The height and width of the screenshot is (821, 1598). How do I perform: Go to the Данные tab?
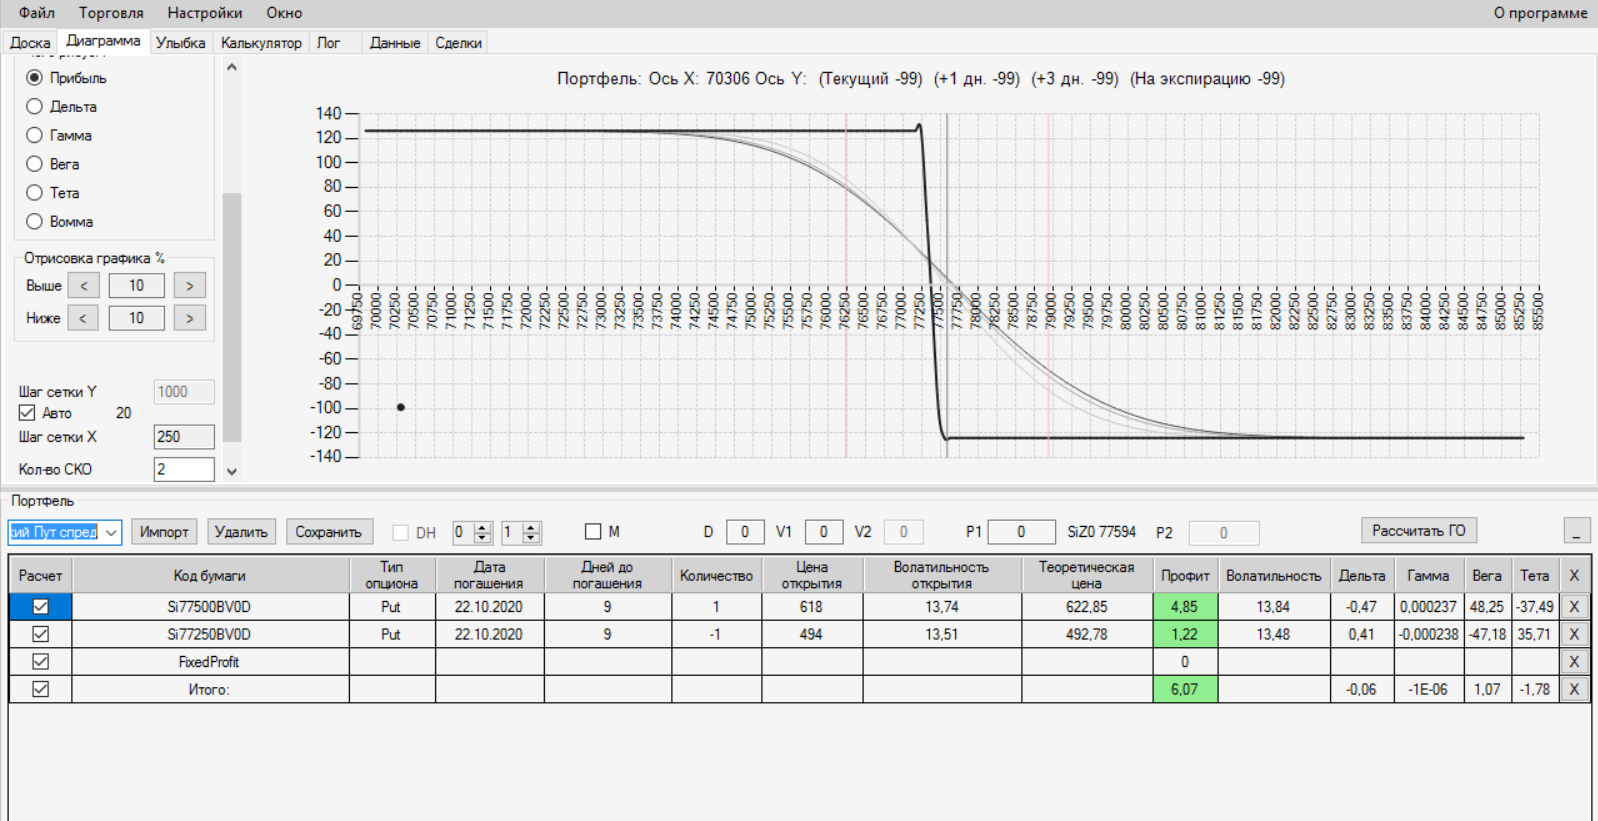click(x=395, y=43)
